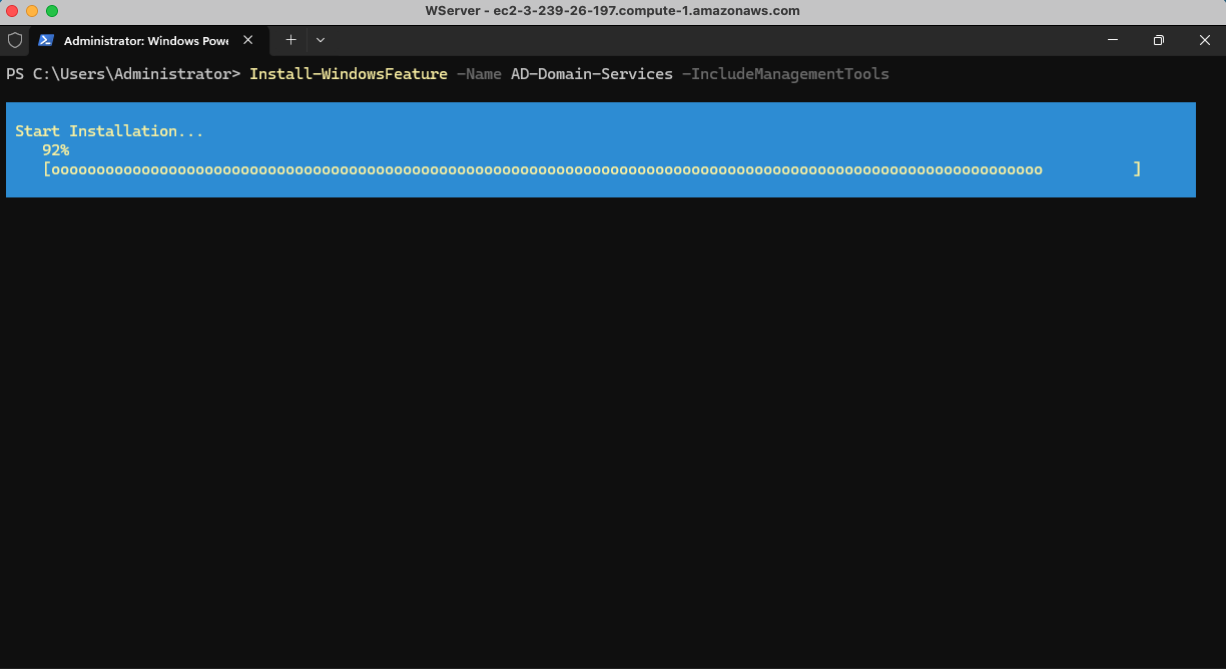The image size is (1226, 669).
Task: Click the AD-Domain-Services argument
Action: click(x=591, y=74)
